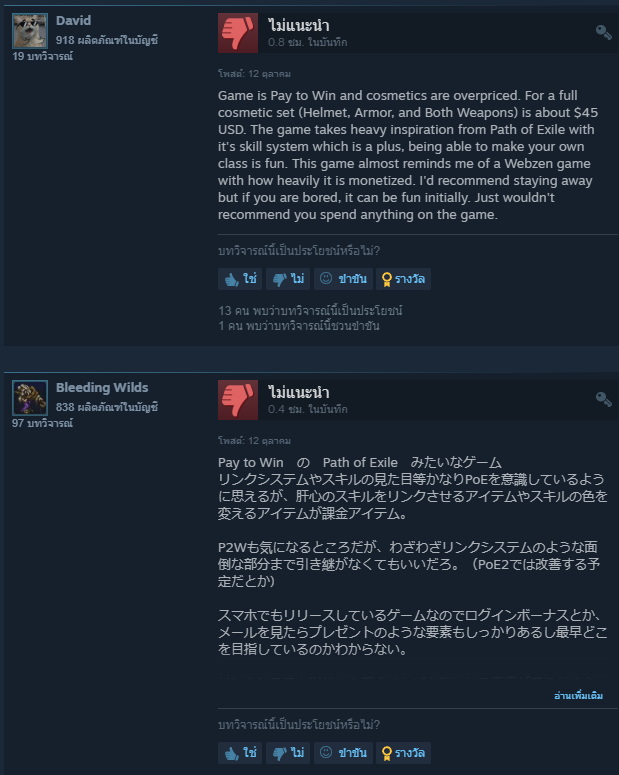Expand review with อ่านเพิ่มเติม (read more) link
619x775 pixels.
pyautogui.click(x=578, y=695)
